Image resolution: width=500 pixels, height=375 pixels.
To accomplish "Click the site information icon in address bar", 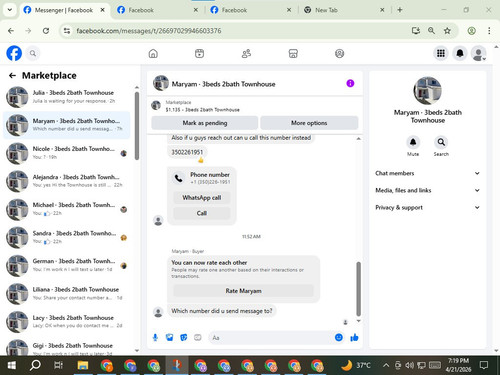I will 67,31.
